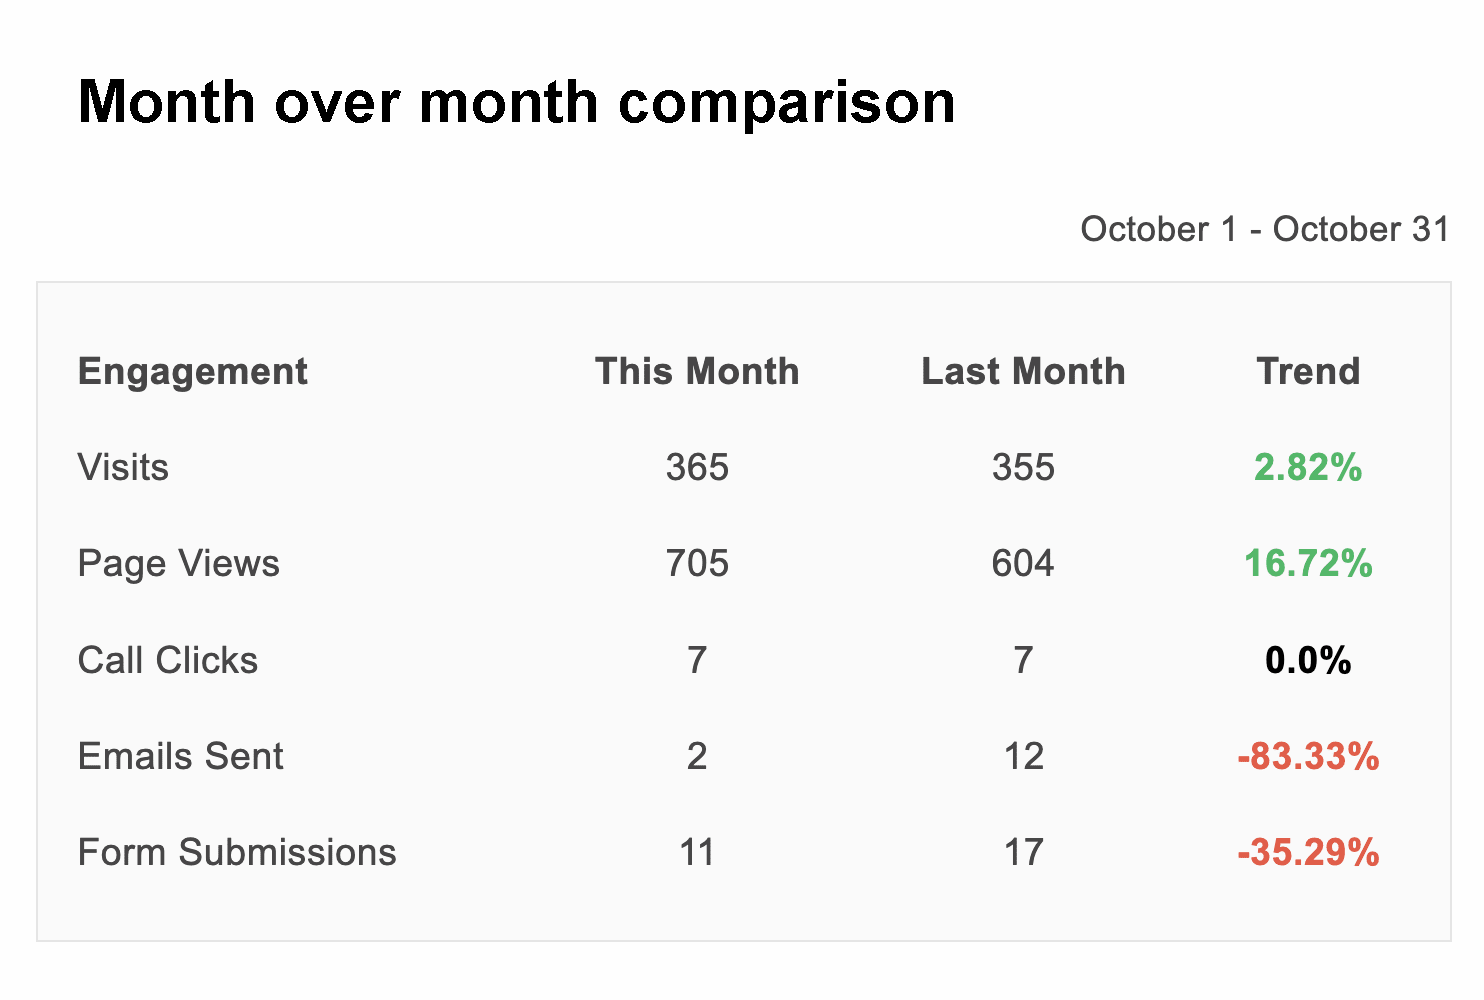
Task: Click the Visits row label
Action: (123, 467)
